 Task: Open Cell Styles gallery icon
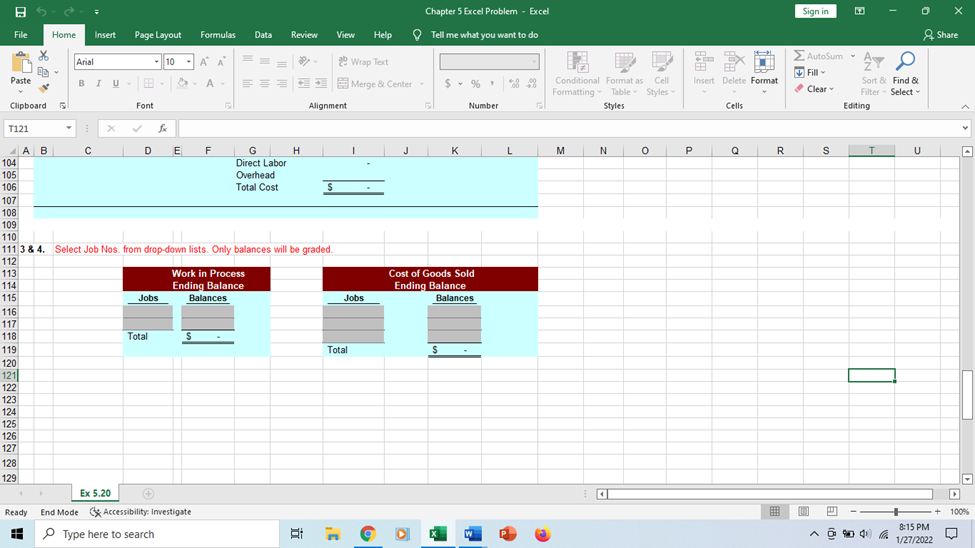(662, 63)
